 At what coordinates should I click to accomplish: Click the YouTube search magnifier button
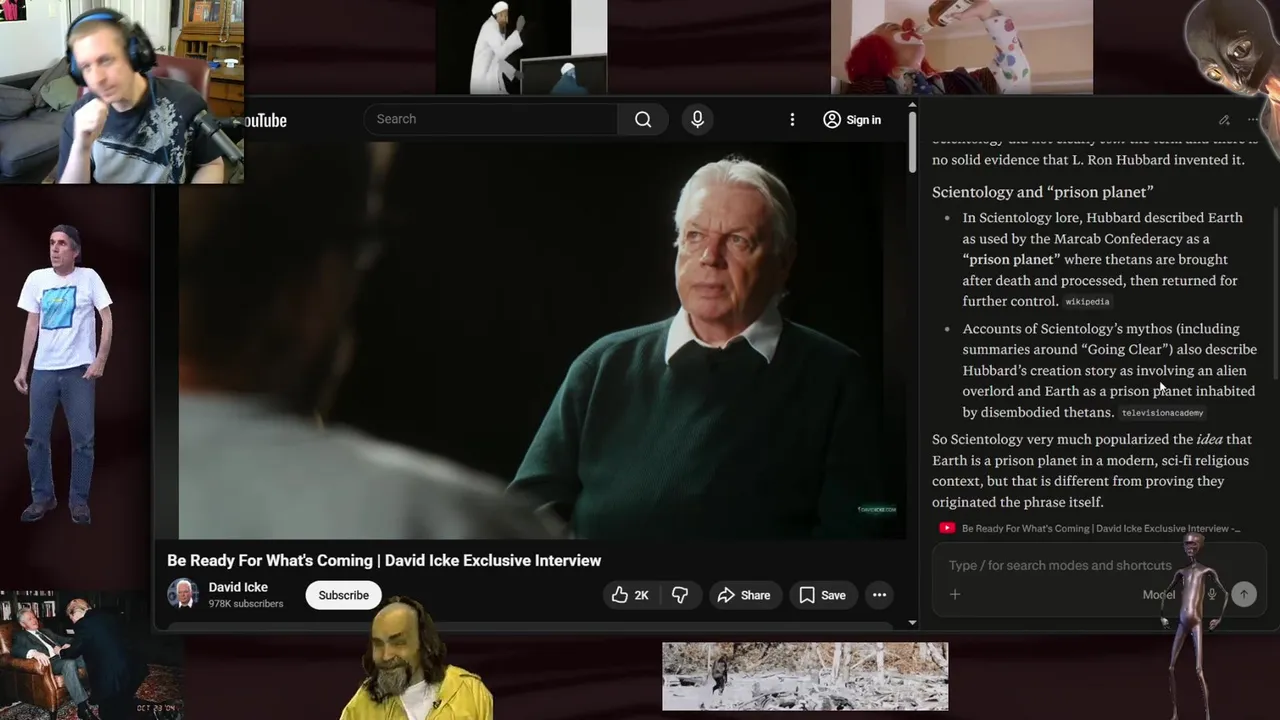643,119
